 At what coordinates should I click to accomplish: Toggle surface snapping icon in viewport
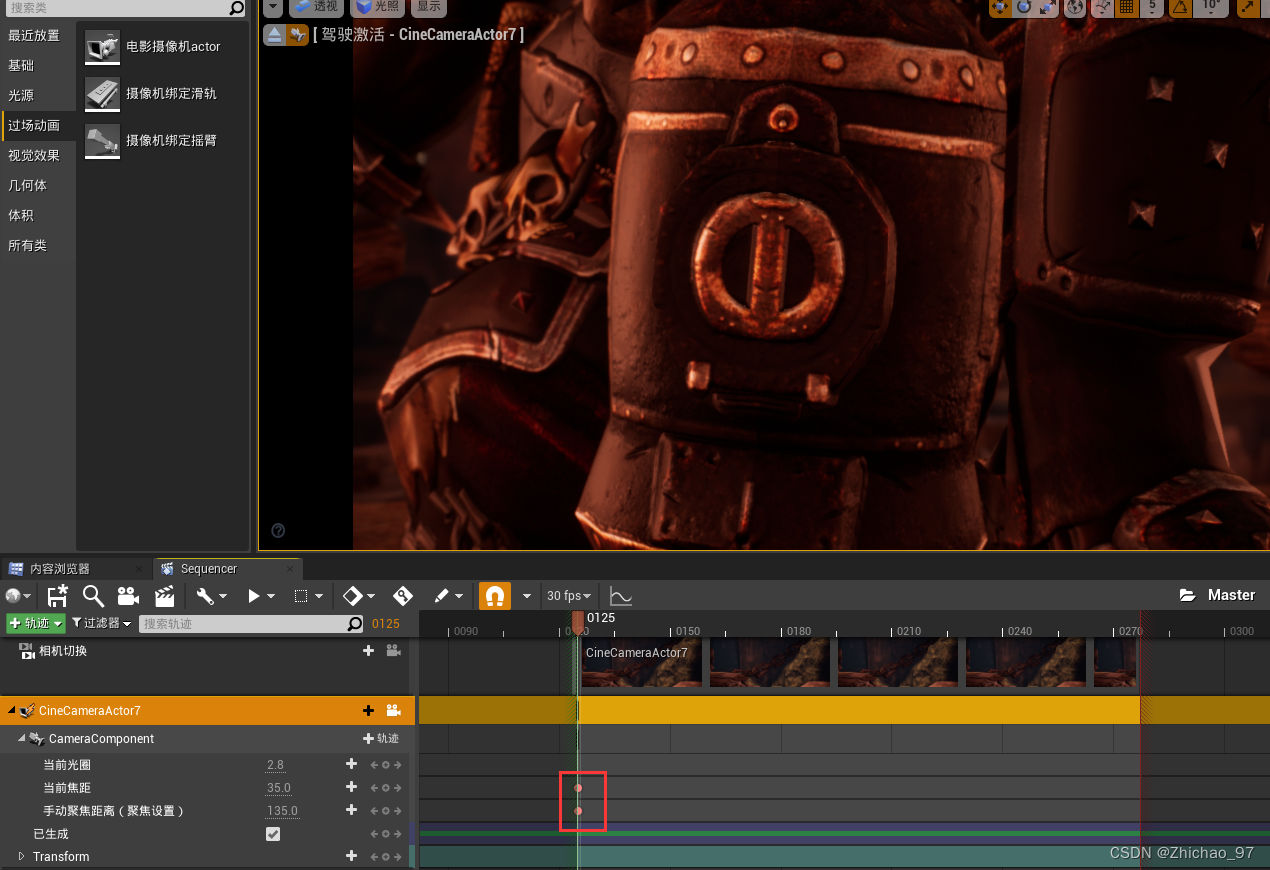[x=1102, y=7]
